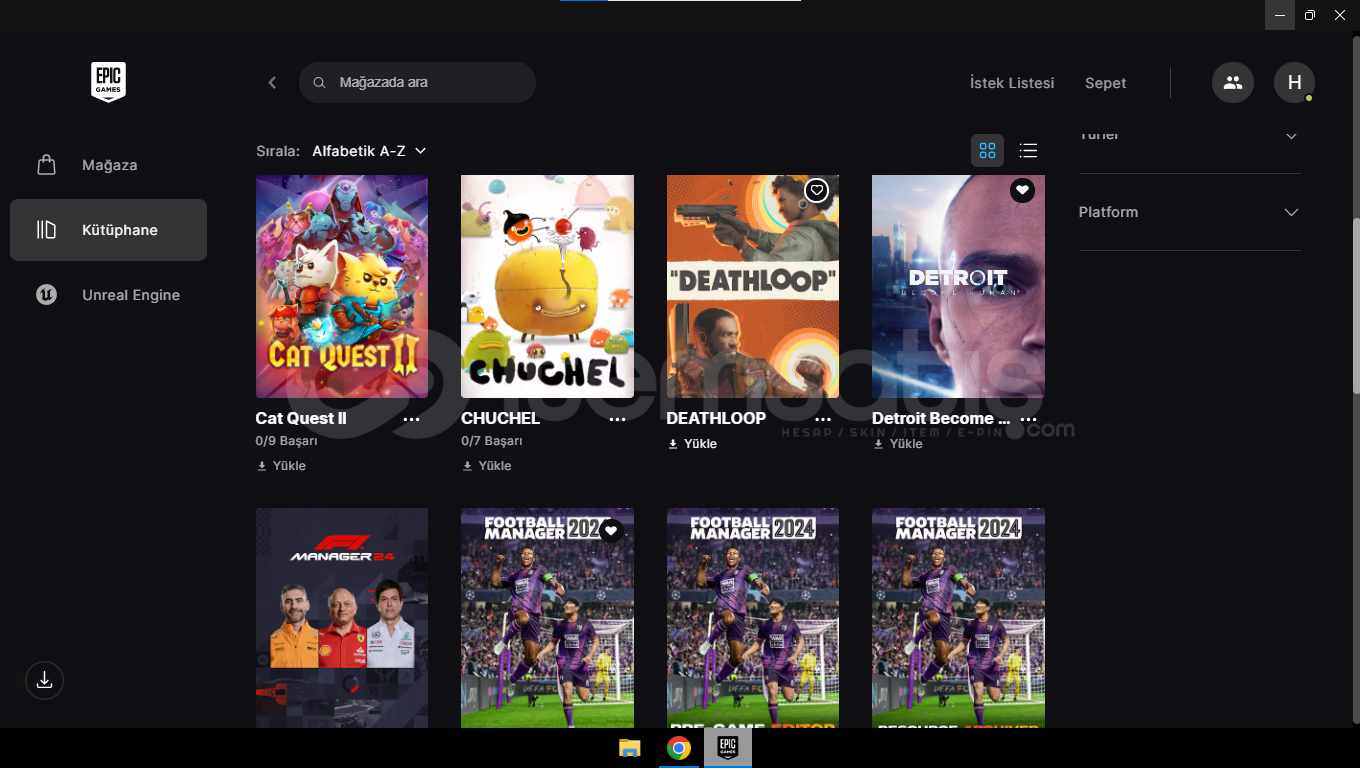Open DEATHLOOP cover art
Screen dimensions: 1360x768
(x=753, y=287)
